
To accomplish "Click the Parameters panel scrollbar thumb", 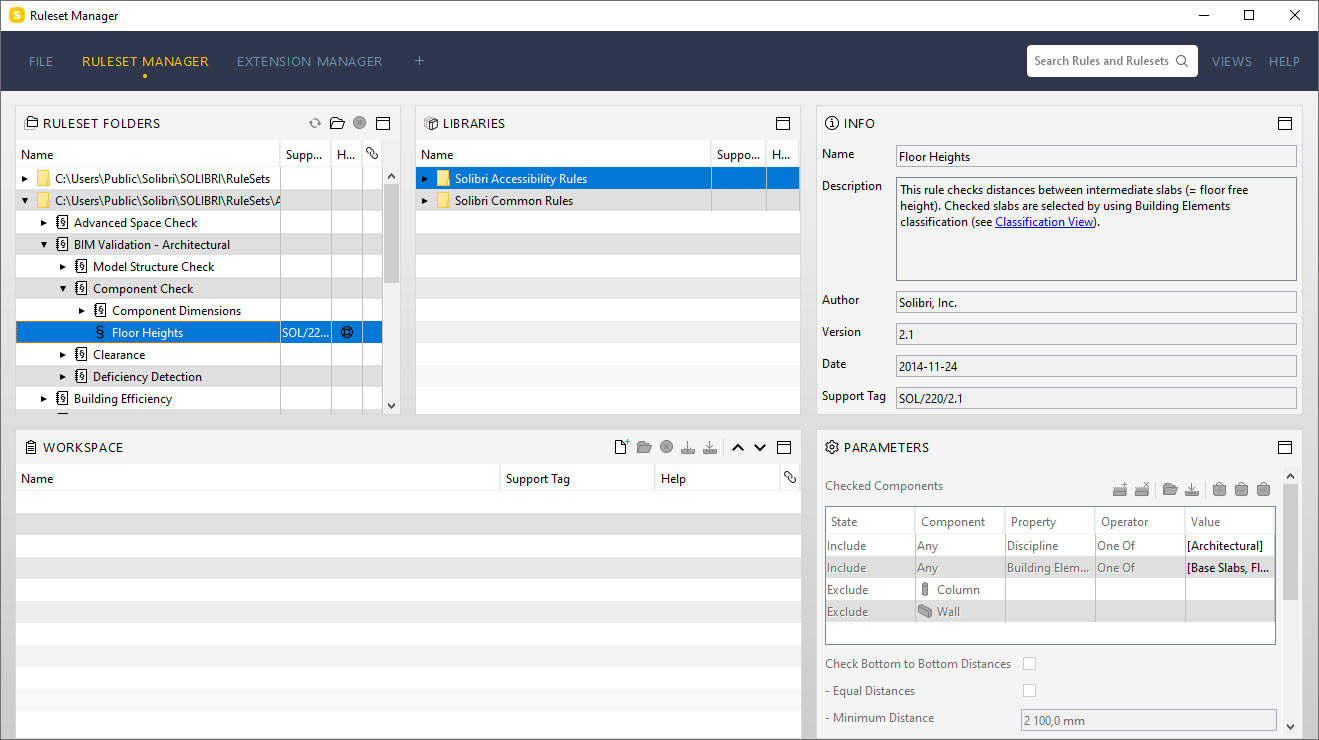I will (1290, 541).
